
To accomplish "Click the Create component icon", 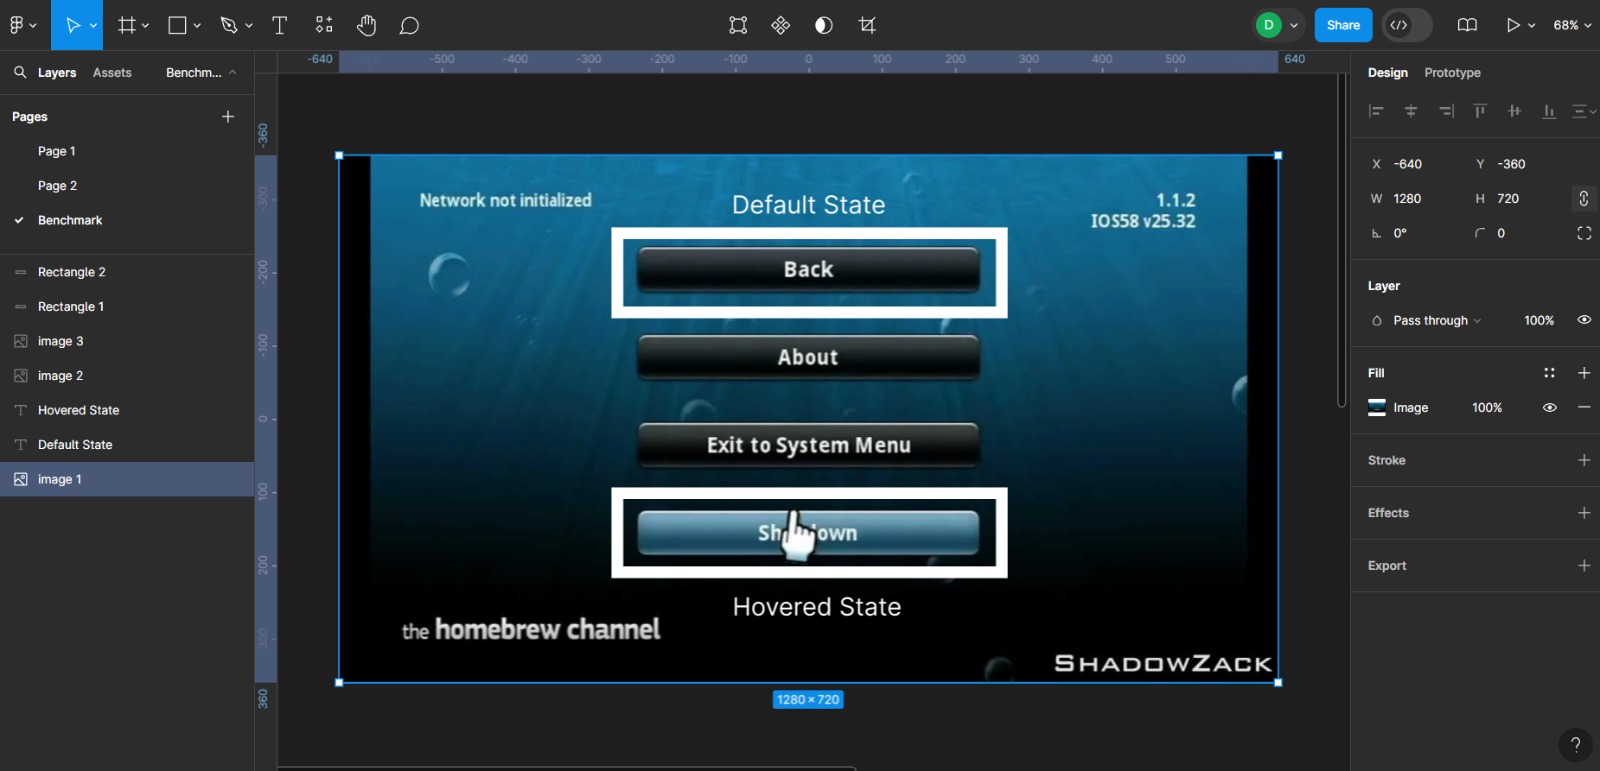I will 781,25.
